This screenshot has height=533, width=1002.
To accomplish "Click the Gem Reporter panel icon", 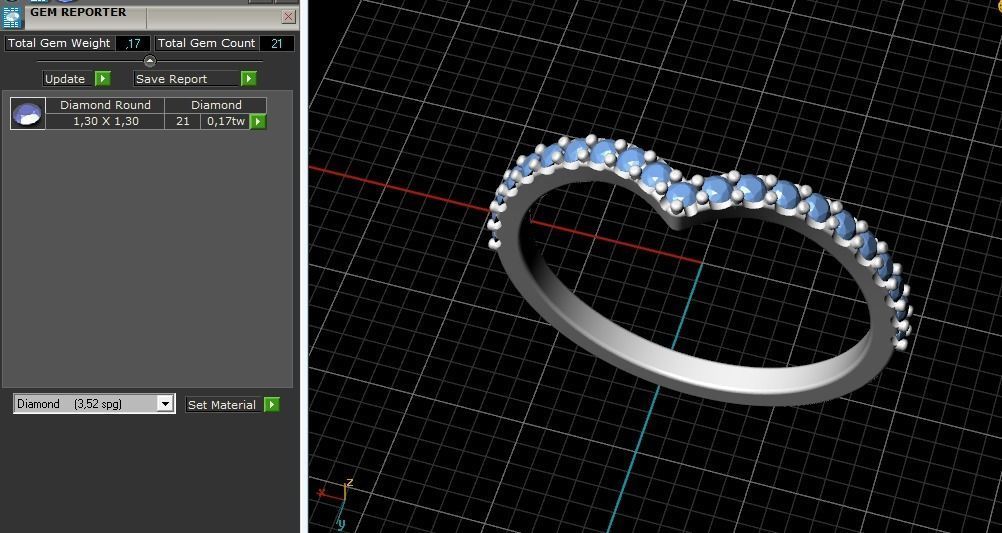I will pyautogui.click(x=12, y=17).
